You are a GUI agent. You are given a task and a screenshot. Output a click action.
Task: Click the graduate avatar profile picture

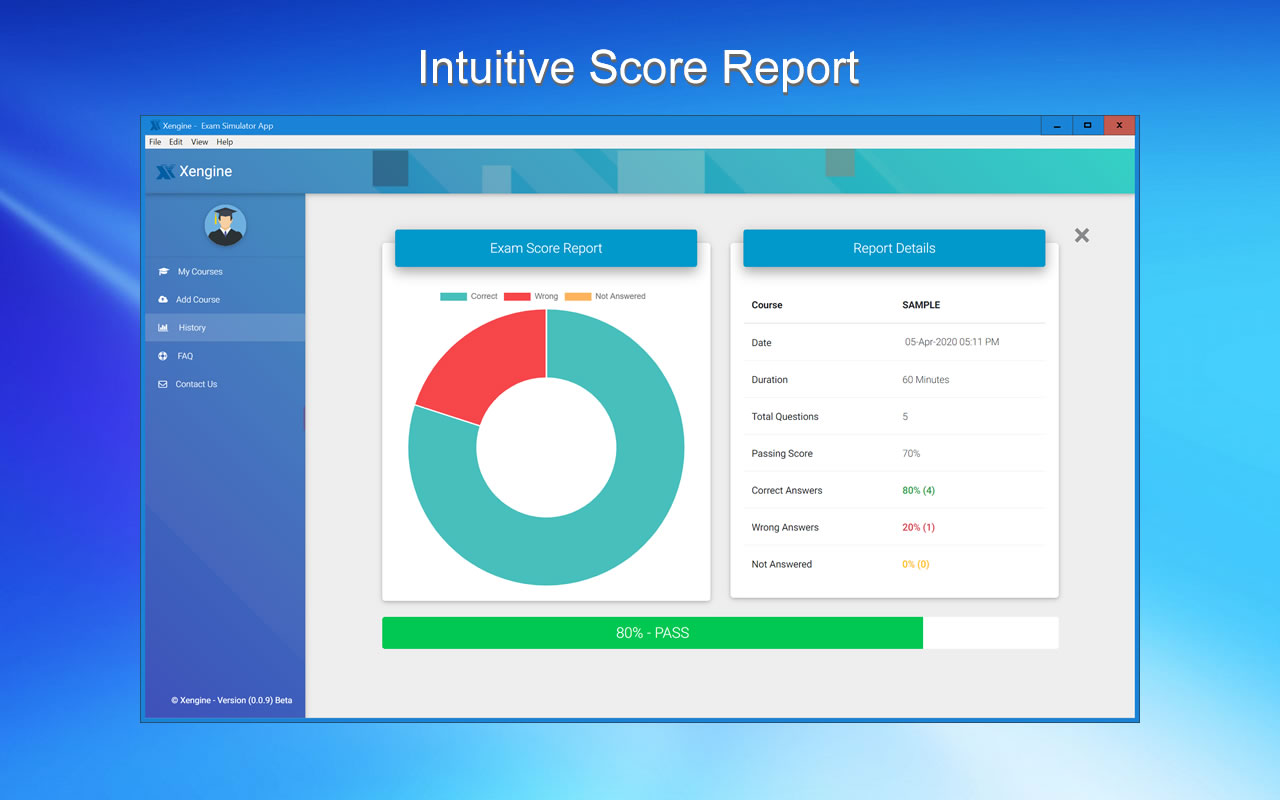(x=225, y=225)
